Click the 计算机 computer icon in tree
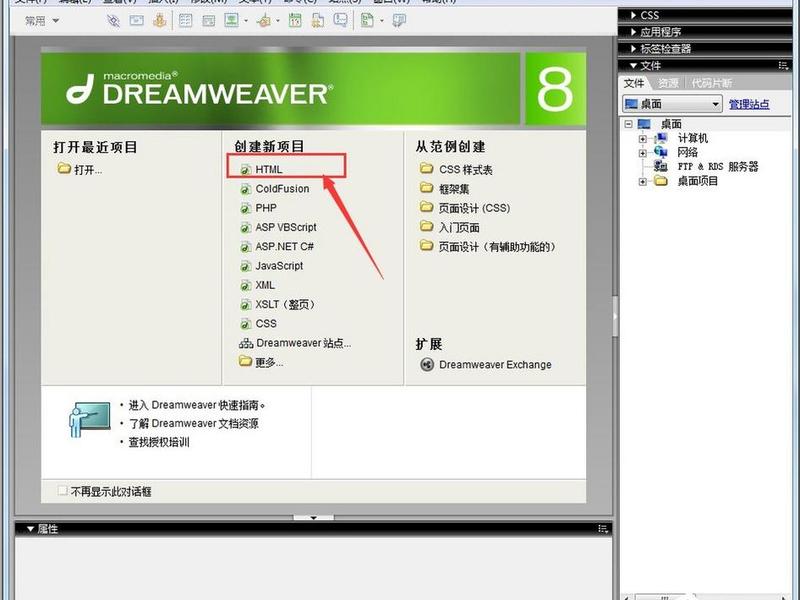Viewport: 800px width, 600px height. point(661,138)
